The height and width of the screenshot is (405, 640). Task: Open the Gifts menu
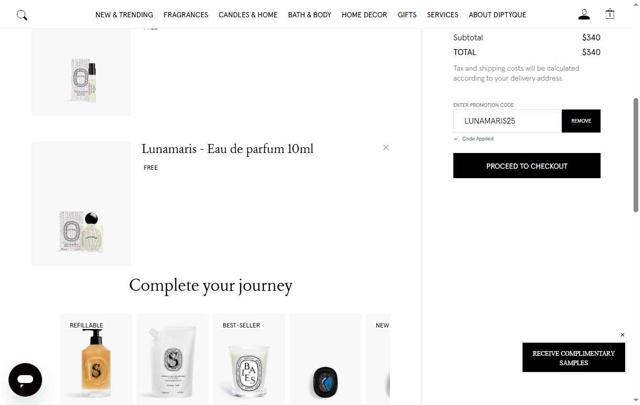pos(407,15)
